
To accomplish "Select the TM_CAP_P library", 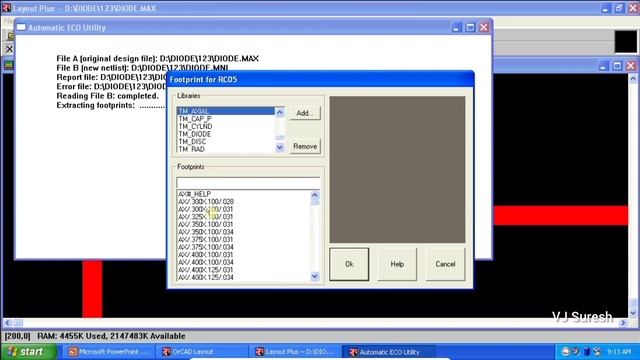I will [226, 119].
